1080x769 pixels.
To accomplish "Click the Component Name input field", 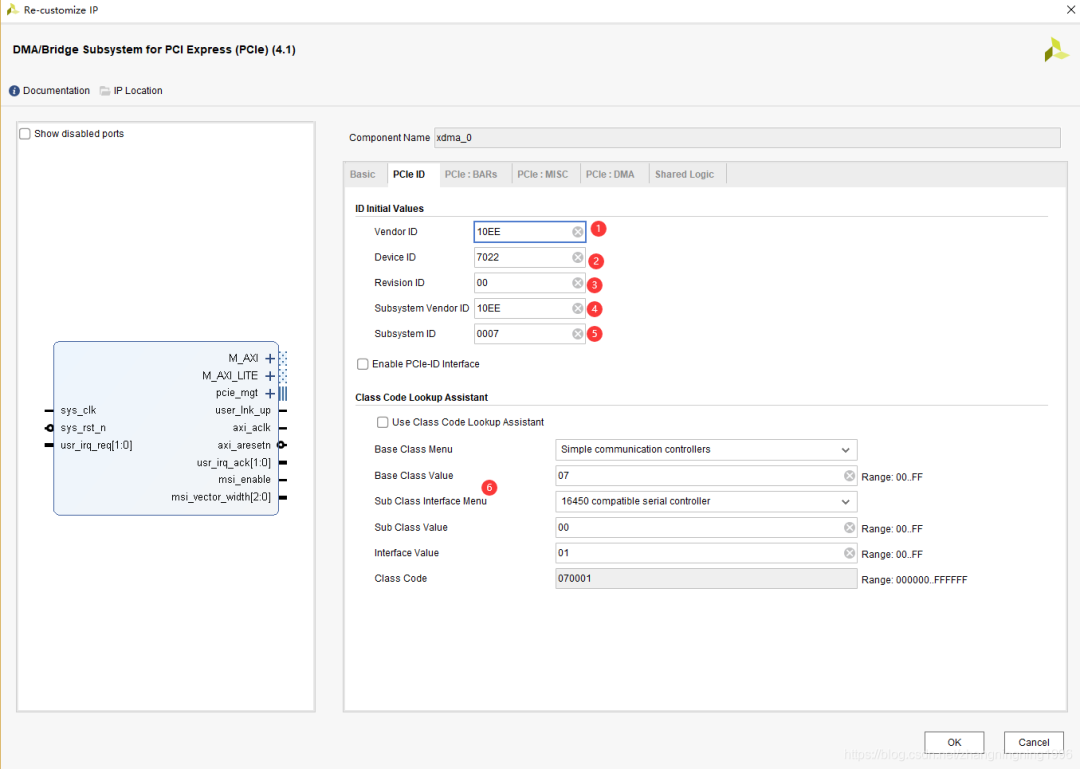I will 746,138.
